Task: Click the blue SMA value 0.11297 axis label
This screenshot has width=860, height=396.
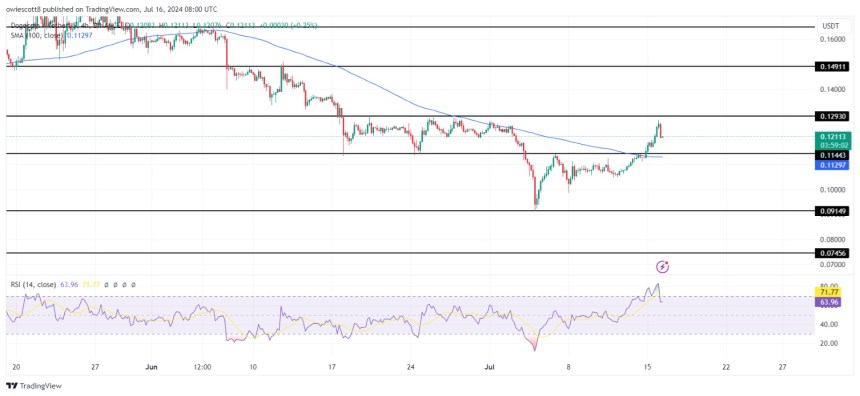Action: coord(834,165)
